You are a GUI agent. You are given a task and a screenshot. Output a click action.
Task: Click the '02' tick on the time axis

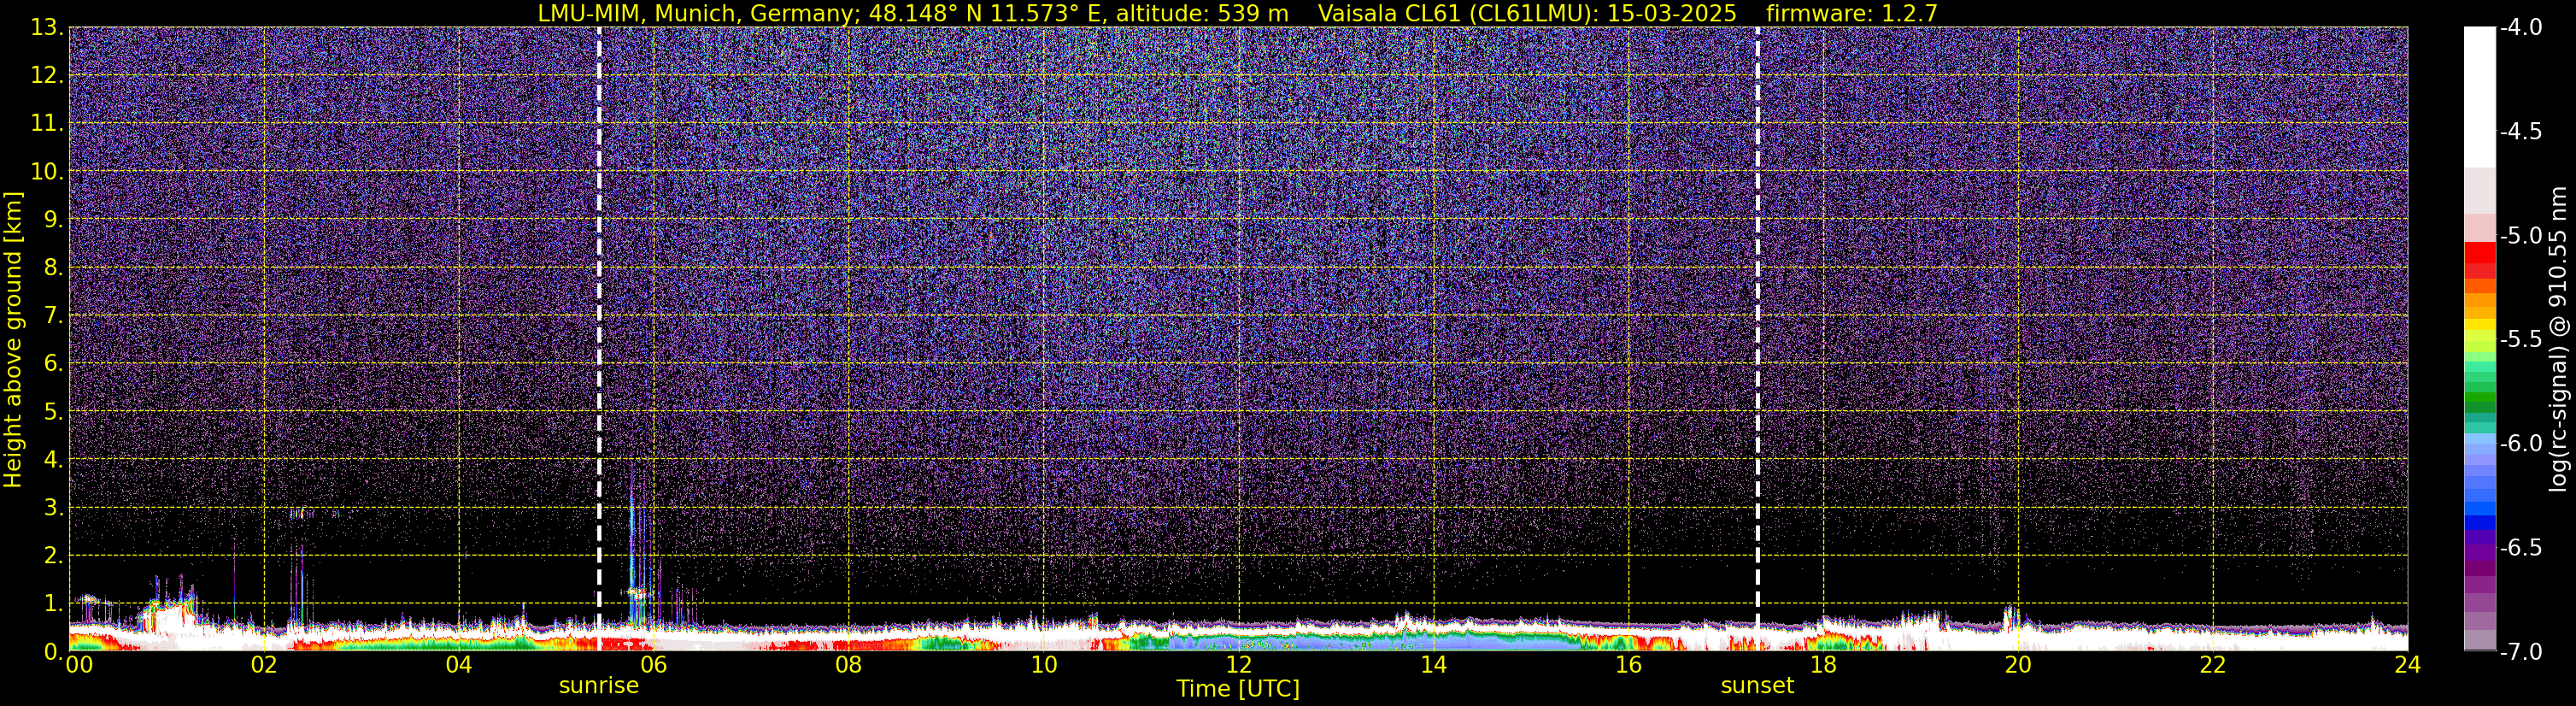click(x=264, y=665)
